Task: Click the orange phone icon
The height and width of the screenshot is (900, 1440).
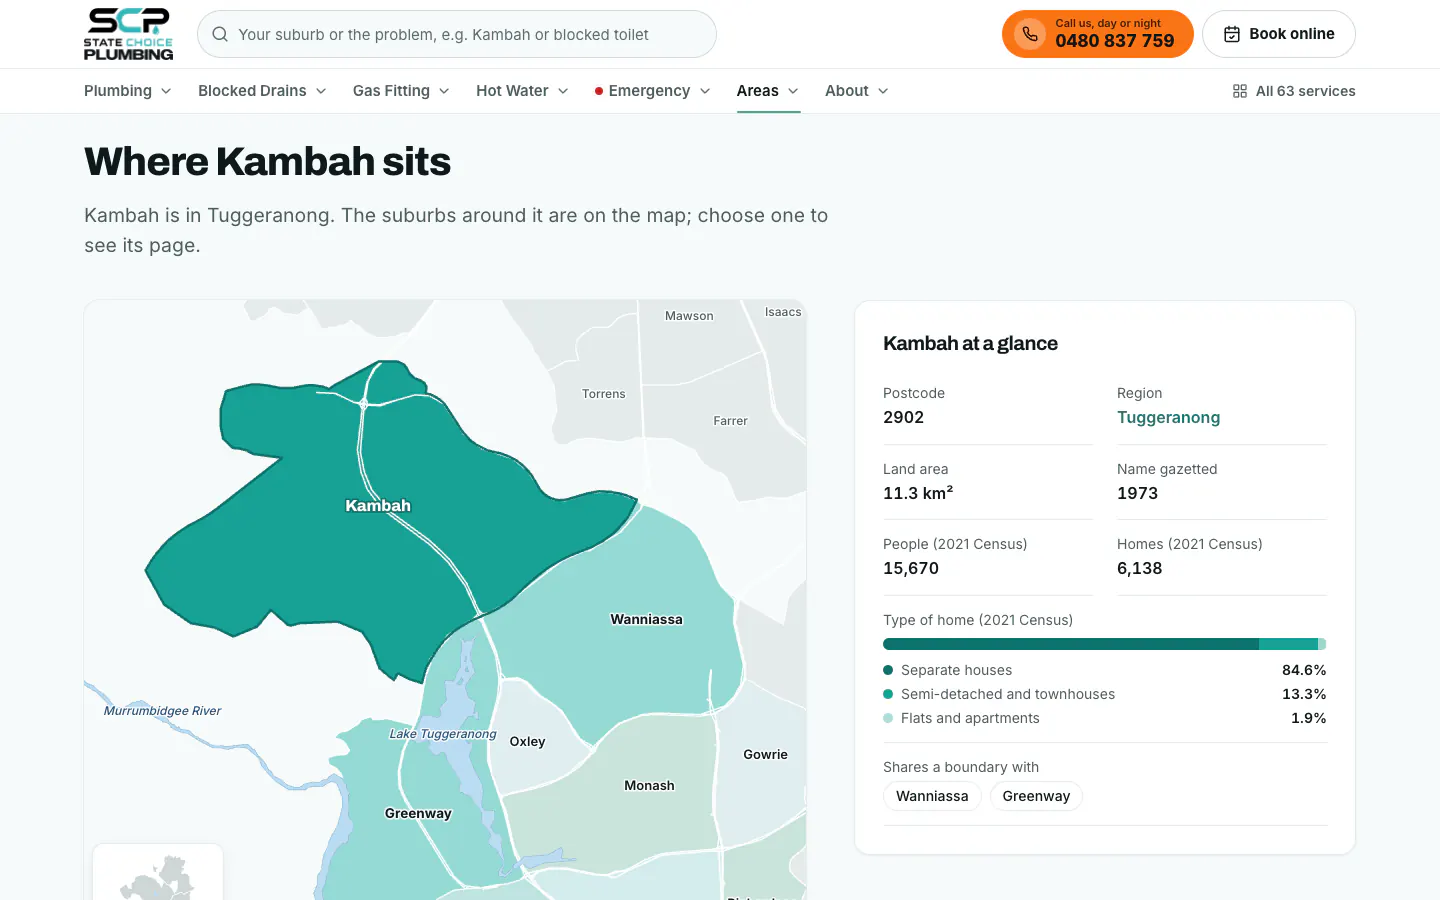Action: [1029, 34]
